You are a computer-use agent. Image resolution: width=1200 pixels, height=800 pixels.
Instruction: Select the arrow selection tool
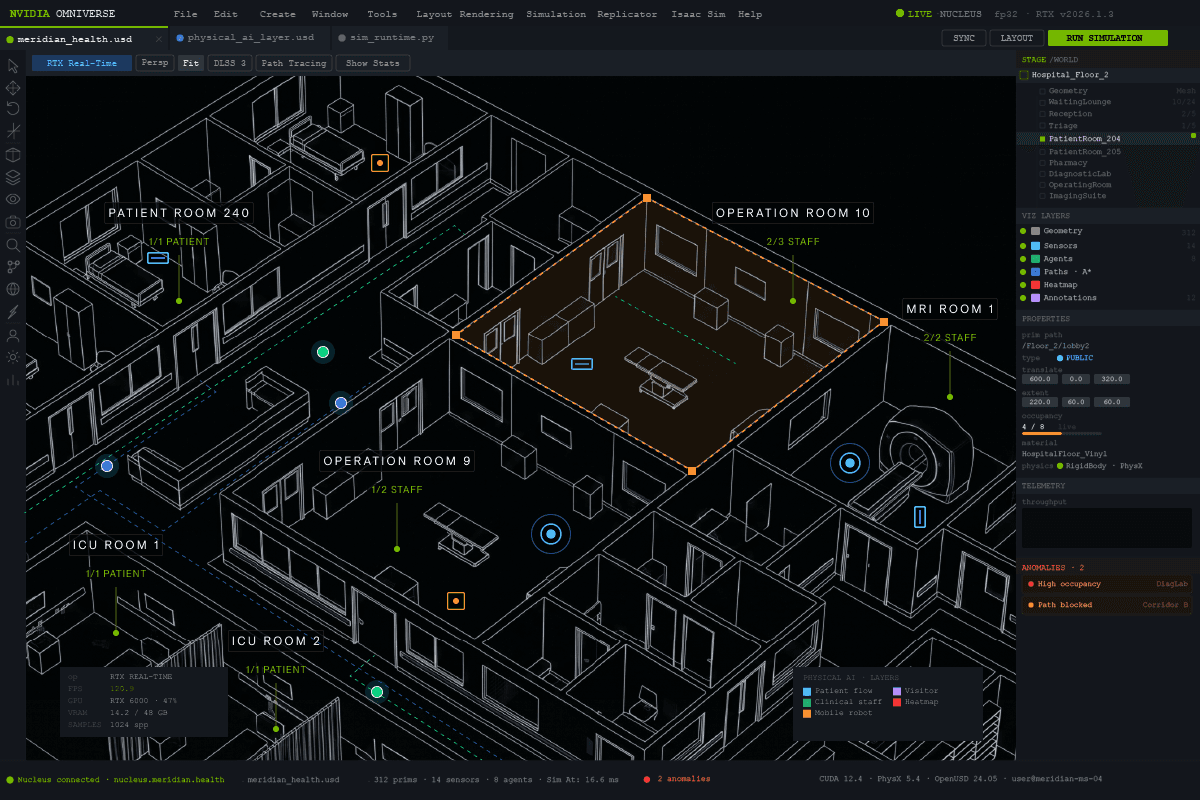pyautogui.click(x=13, y=66)
